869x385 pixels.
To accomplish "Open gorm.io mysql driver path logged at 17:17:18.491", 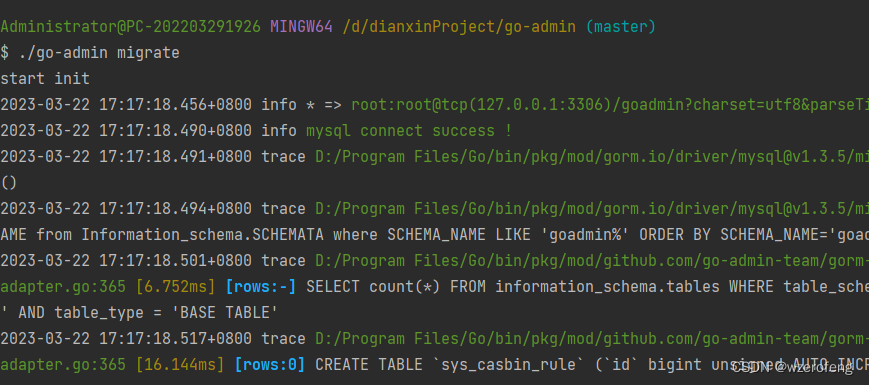I will coord(592,157).
